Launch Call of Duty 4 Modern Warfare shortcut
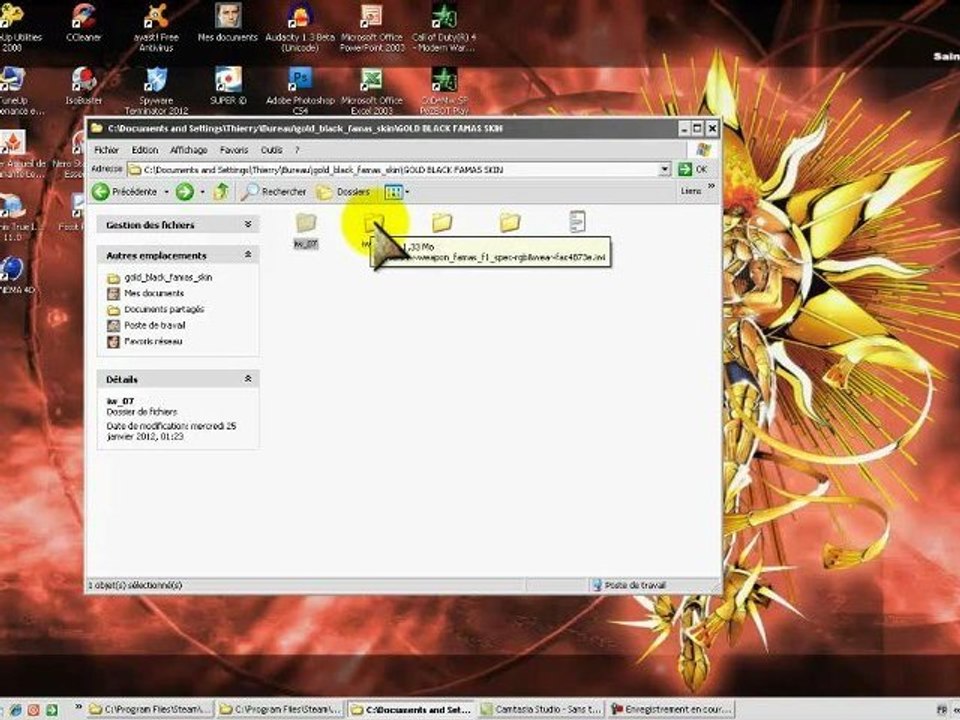The width and height of the screenshot is (960, 720). point(444,27)
